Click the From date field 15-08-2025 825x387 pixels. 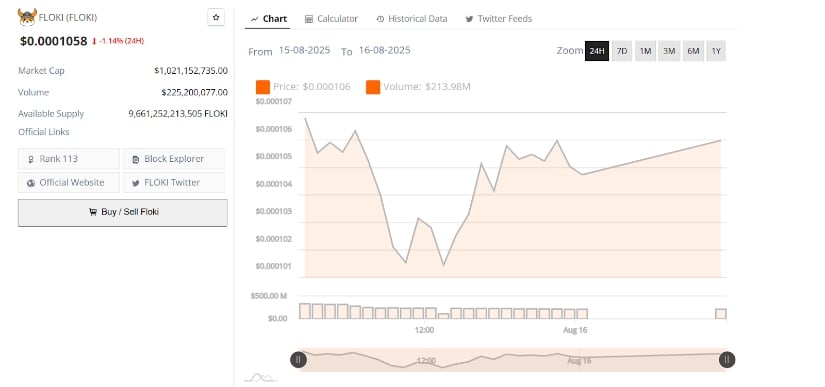pyautogui.click(x=305, y=50)
